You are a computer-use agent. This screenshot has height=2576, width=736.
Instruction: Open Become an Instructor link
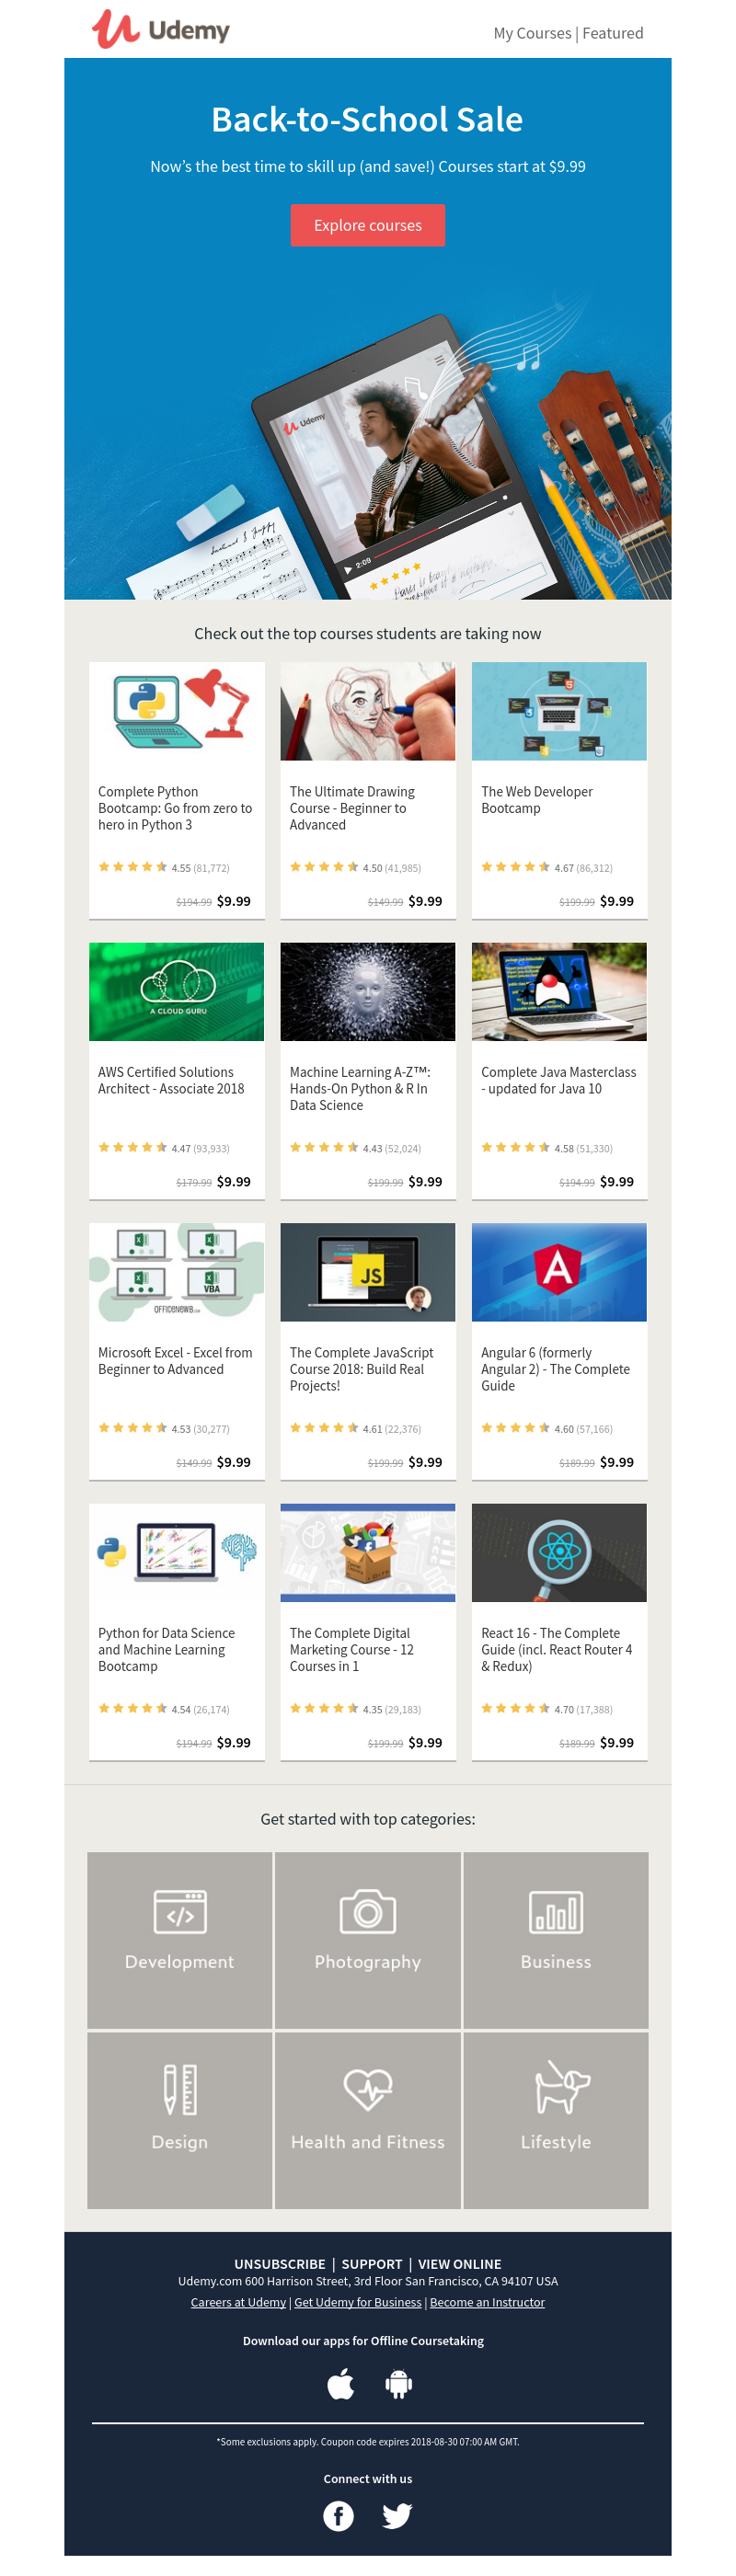coord(487,2302)
